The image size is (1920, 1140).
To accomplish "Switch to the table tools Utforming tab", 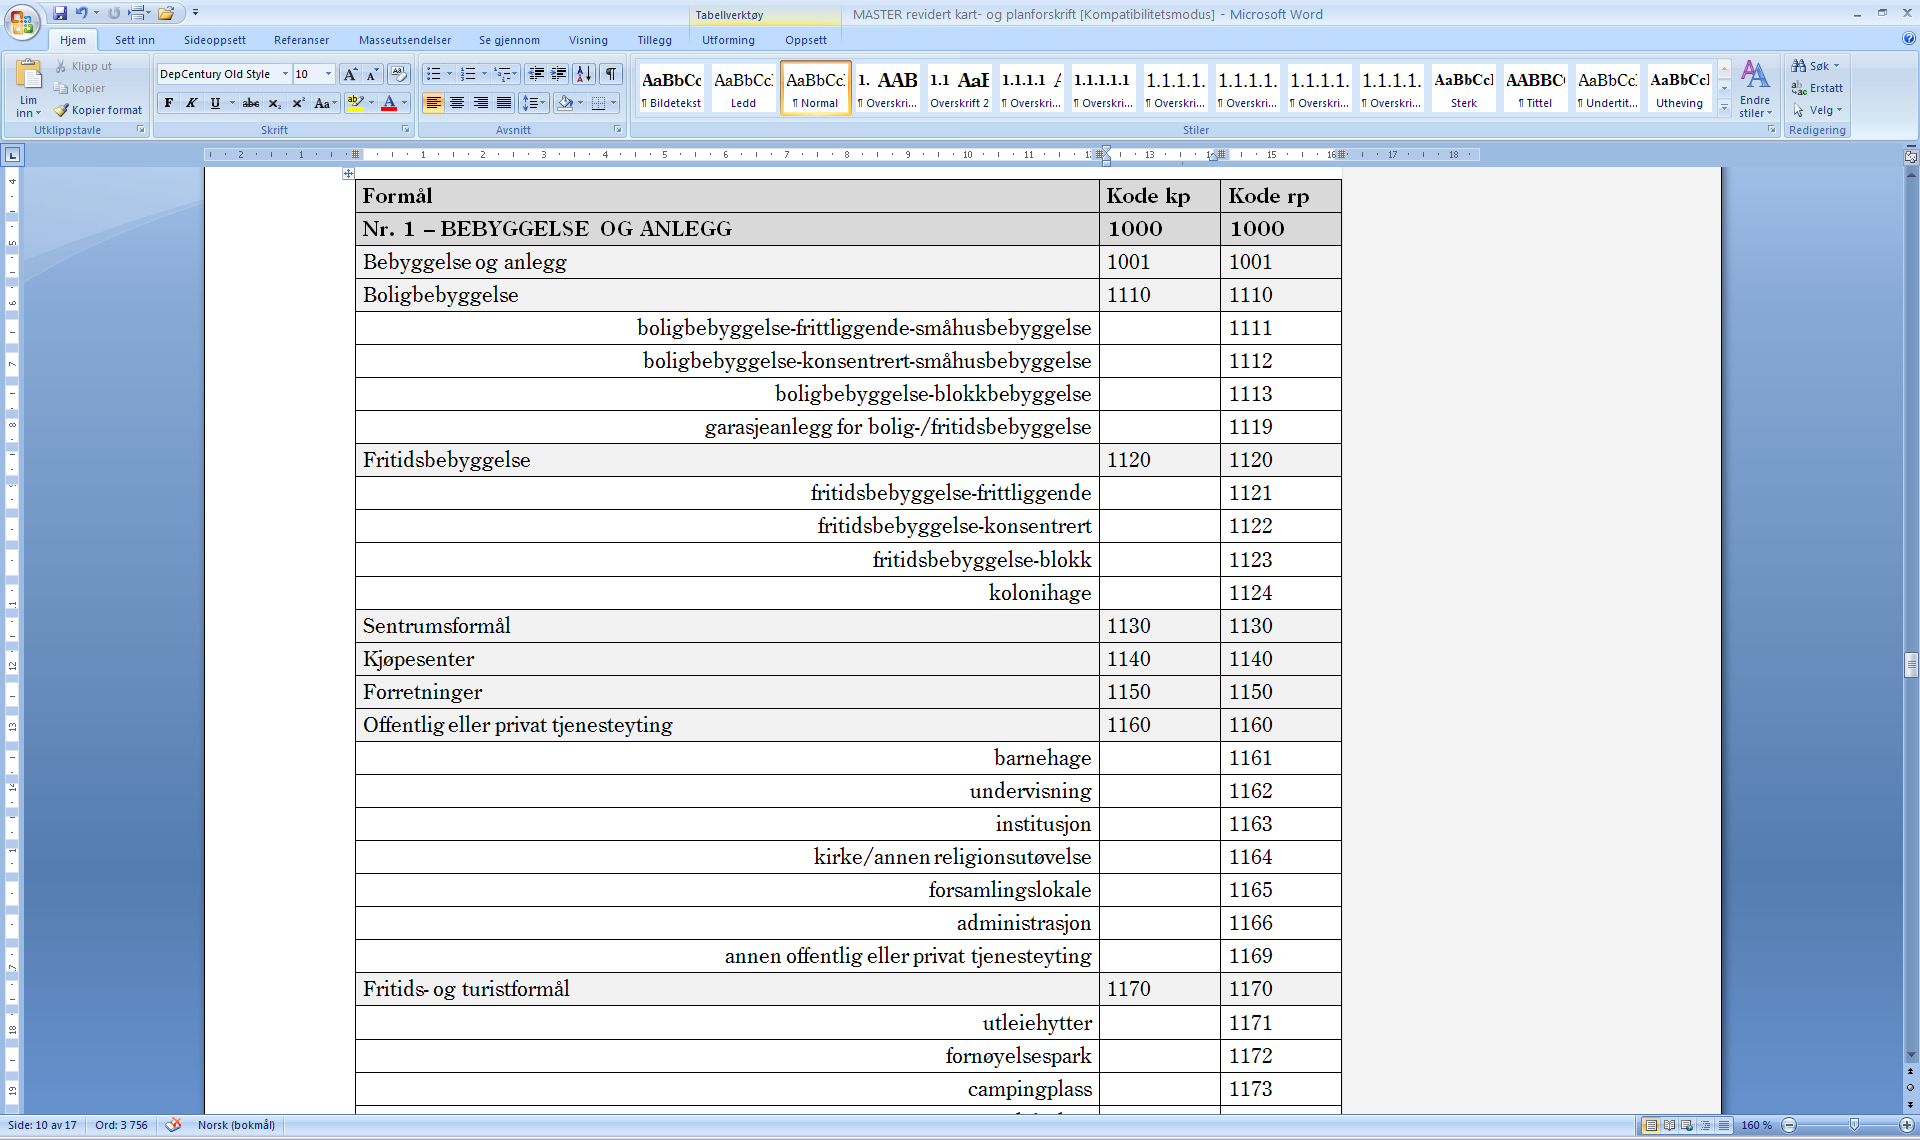I will click(728, 40).
